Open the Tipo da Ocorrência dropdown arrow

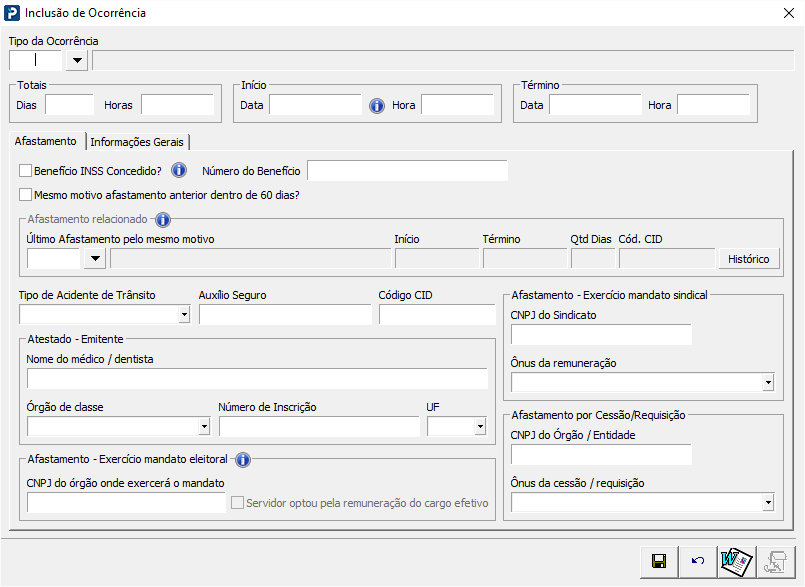click(77, 60)
